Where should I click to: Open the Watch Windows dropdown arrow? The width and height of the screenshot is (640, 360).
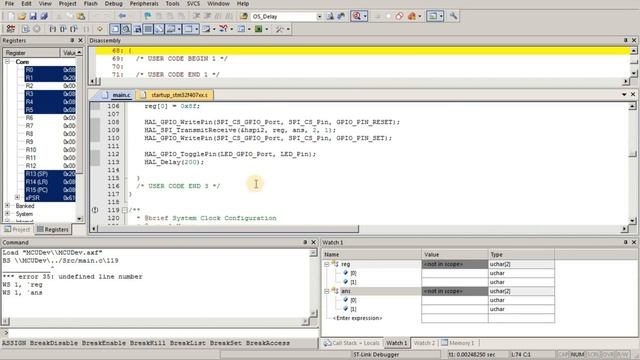pos(179,29)
